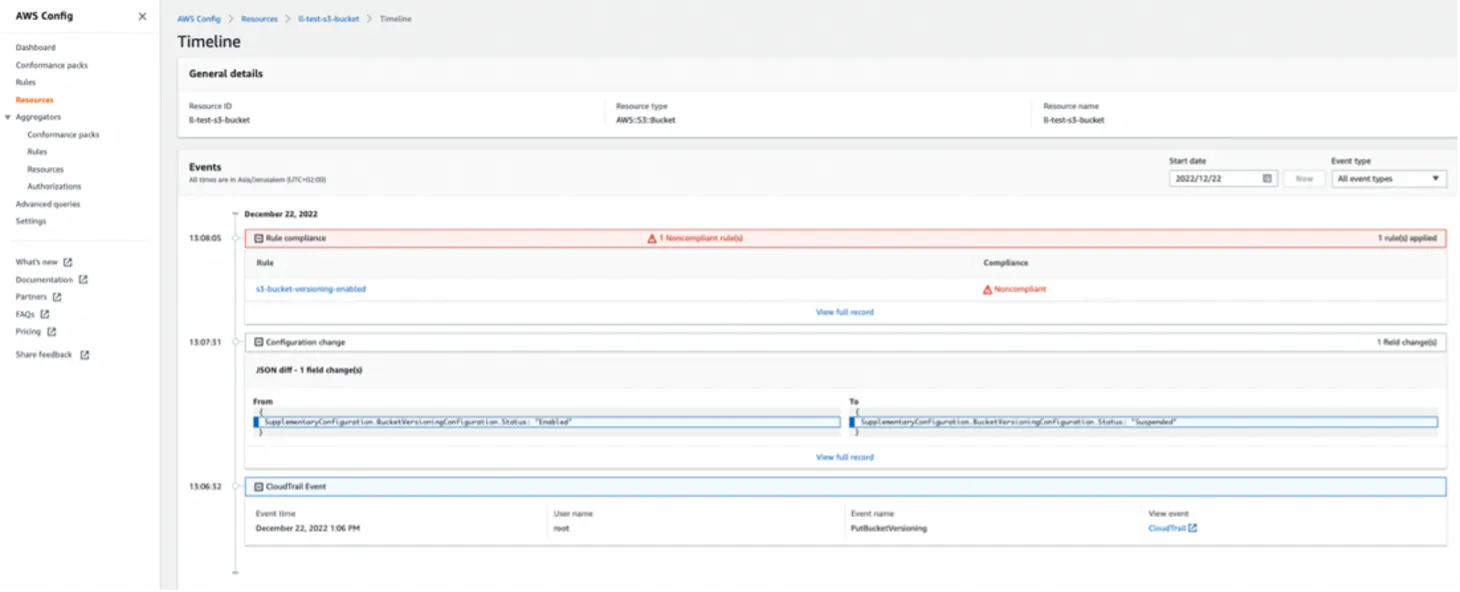Click the 13:06:32 timeline marker
Image resolution: width=1460 pixels, height=592 pixels.
coord(235,486)
